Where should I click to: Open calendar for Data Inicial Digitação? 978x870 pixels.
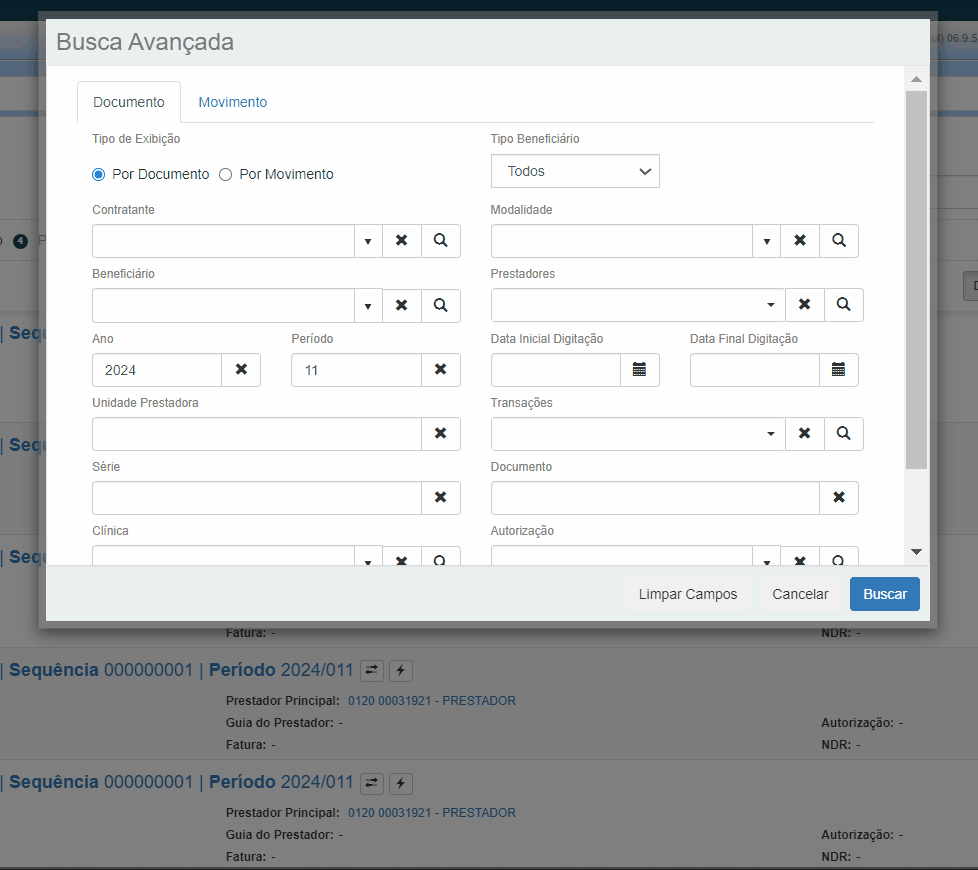(x=639, y=370)
